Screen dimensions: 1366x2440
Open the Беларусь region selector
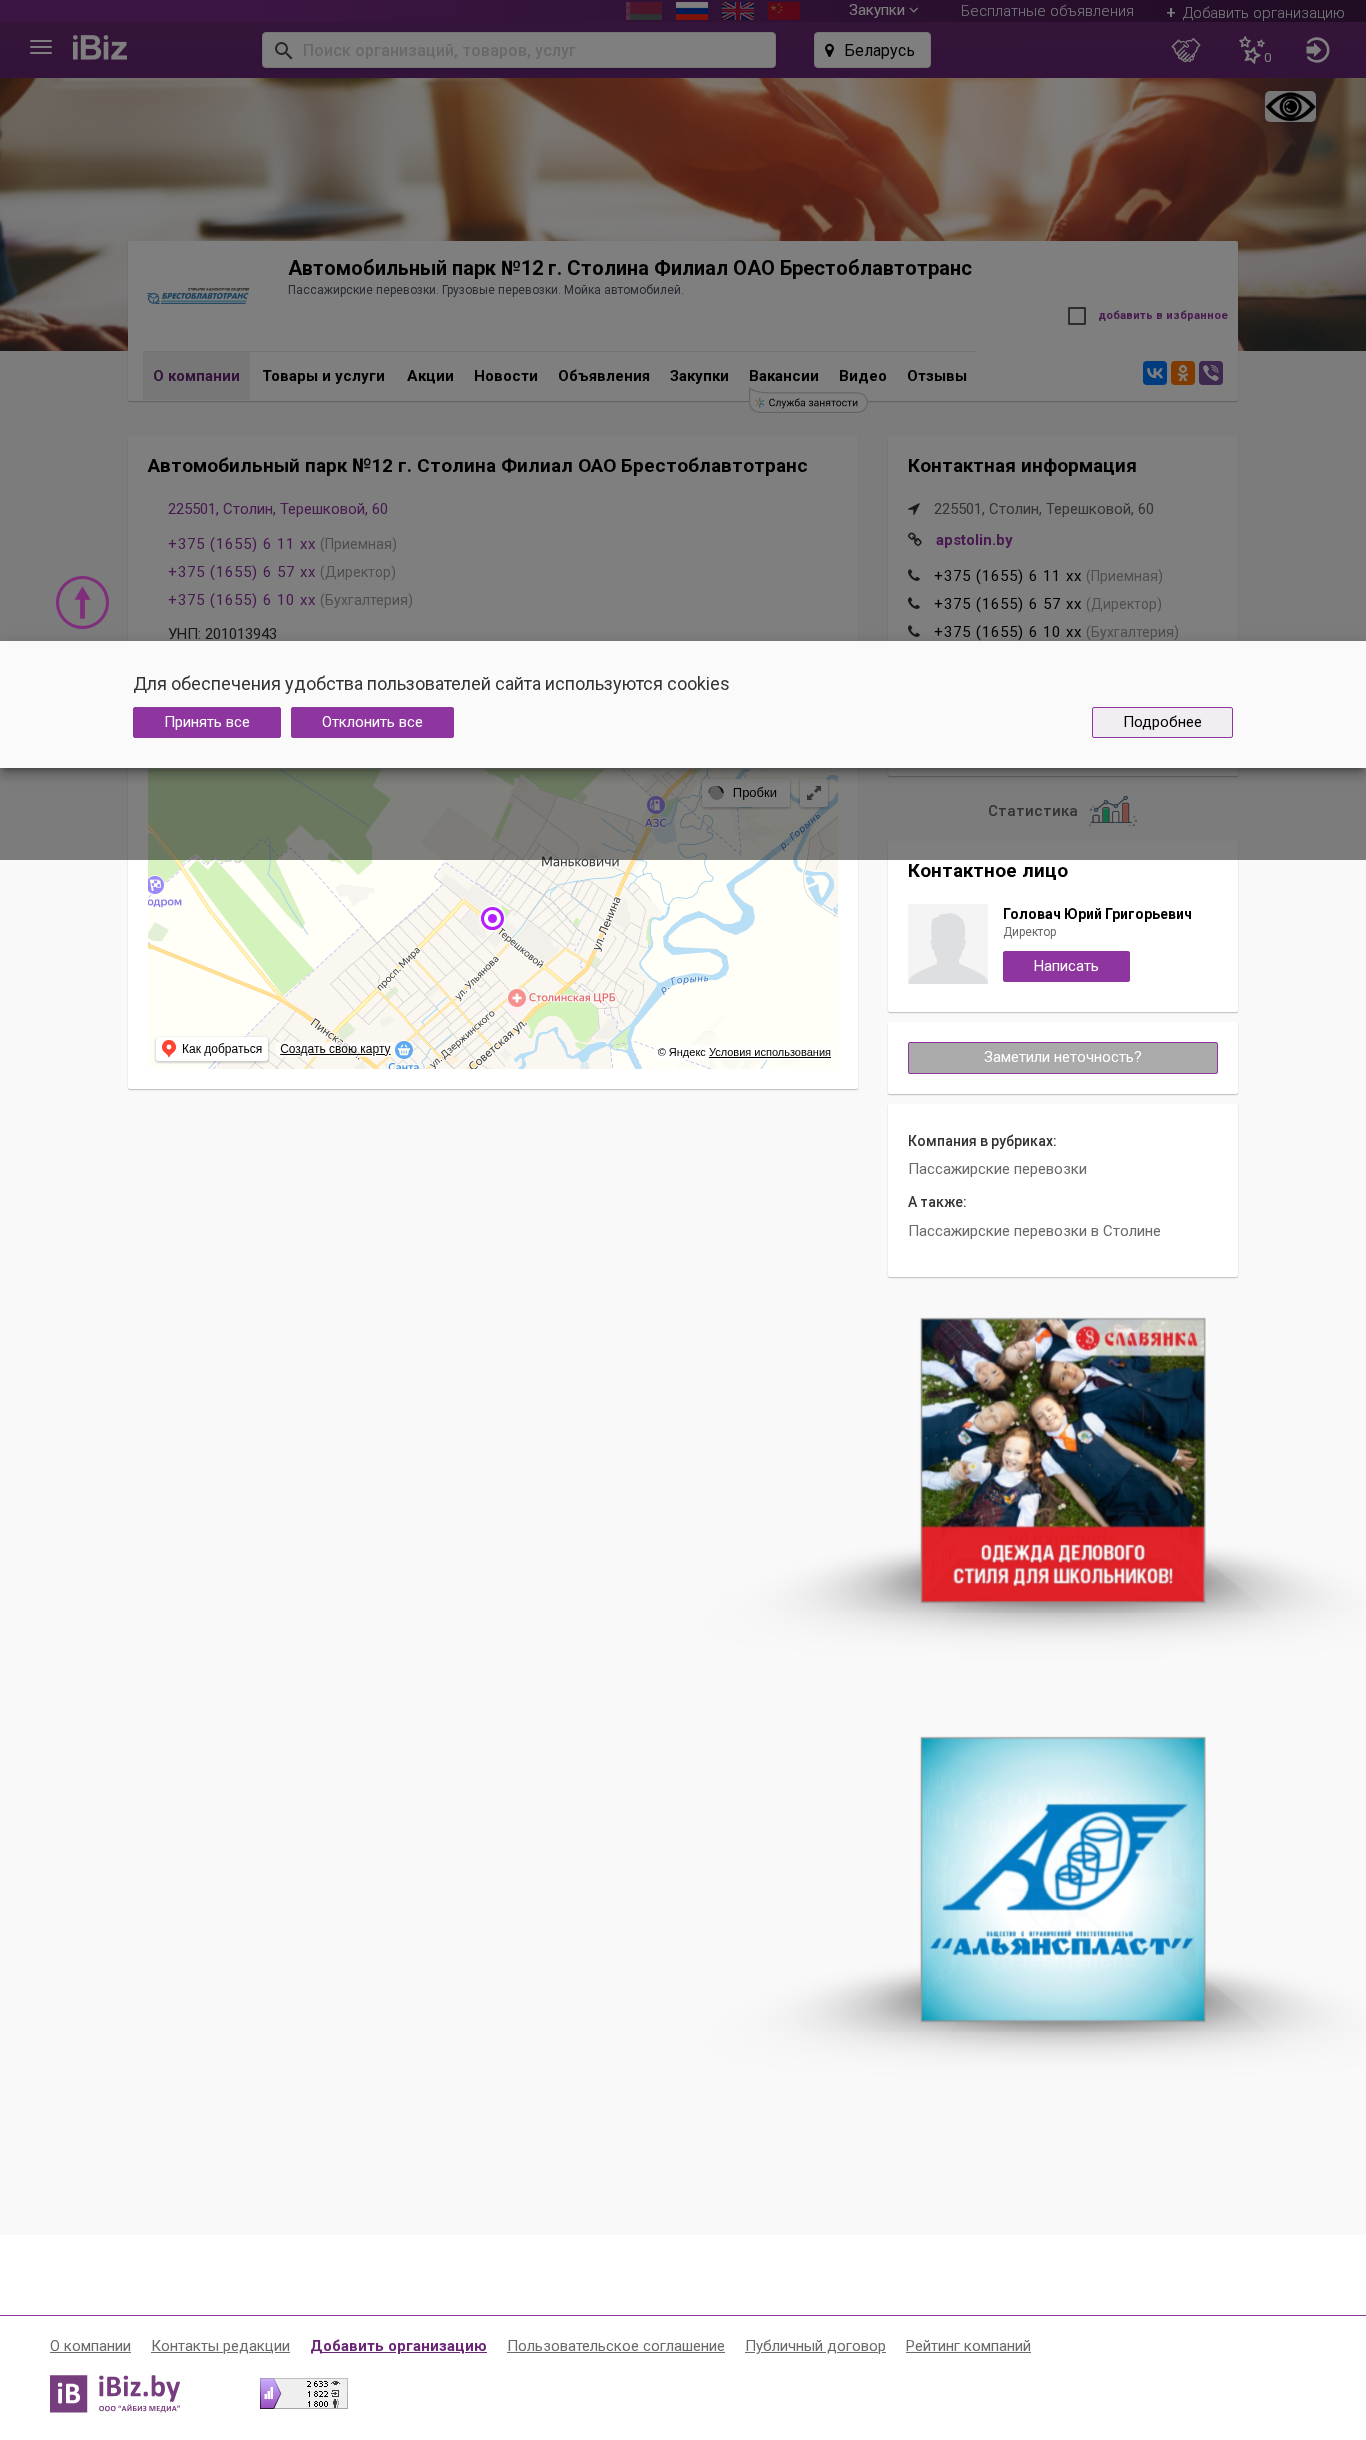872,50
